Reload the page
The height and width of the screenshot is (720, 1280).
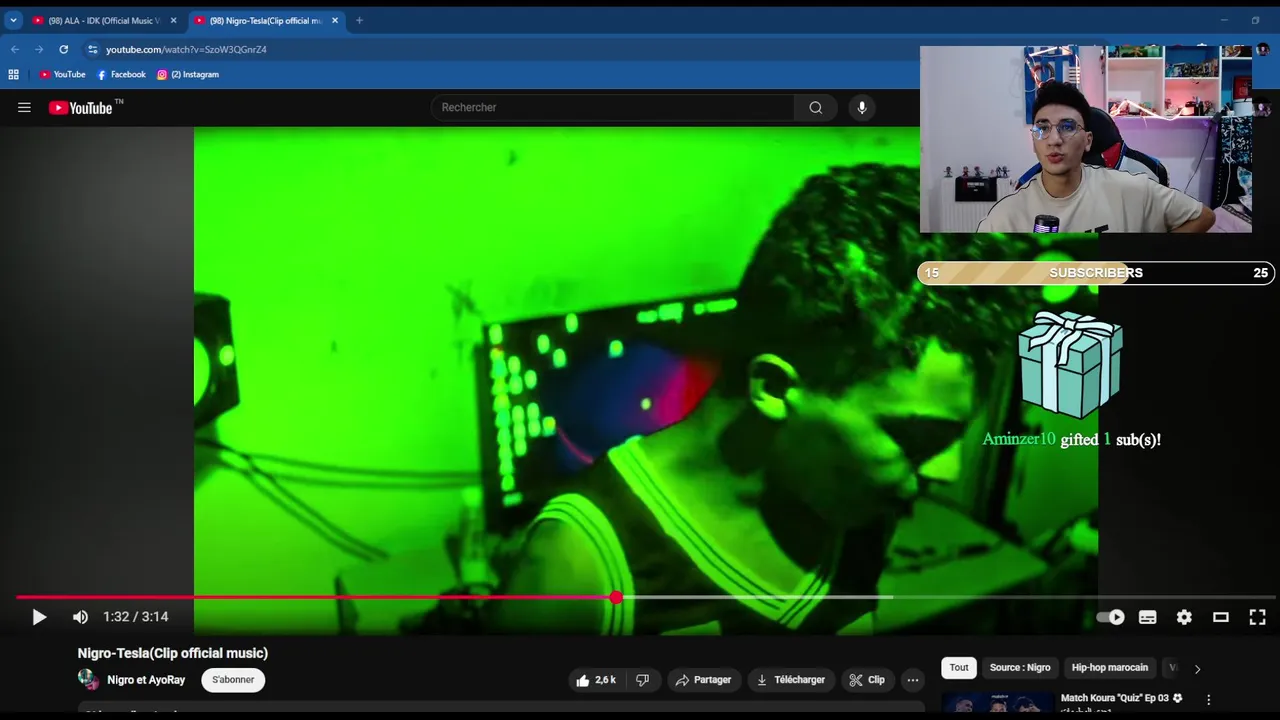(x=63, y=49)
